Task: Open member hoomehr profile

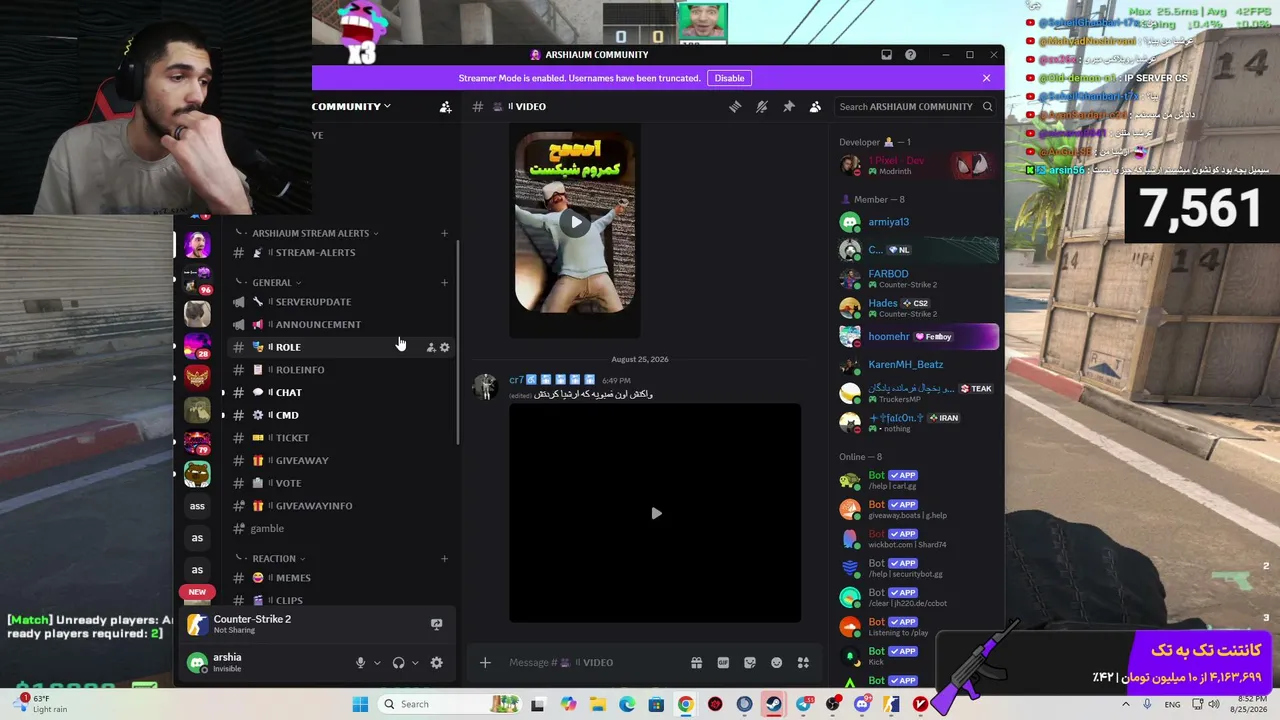Action: [918, 337]
